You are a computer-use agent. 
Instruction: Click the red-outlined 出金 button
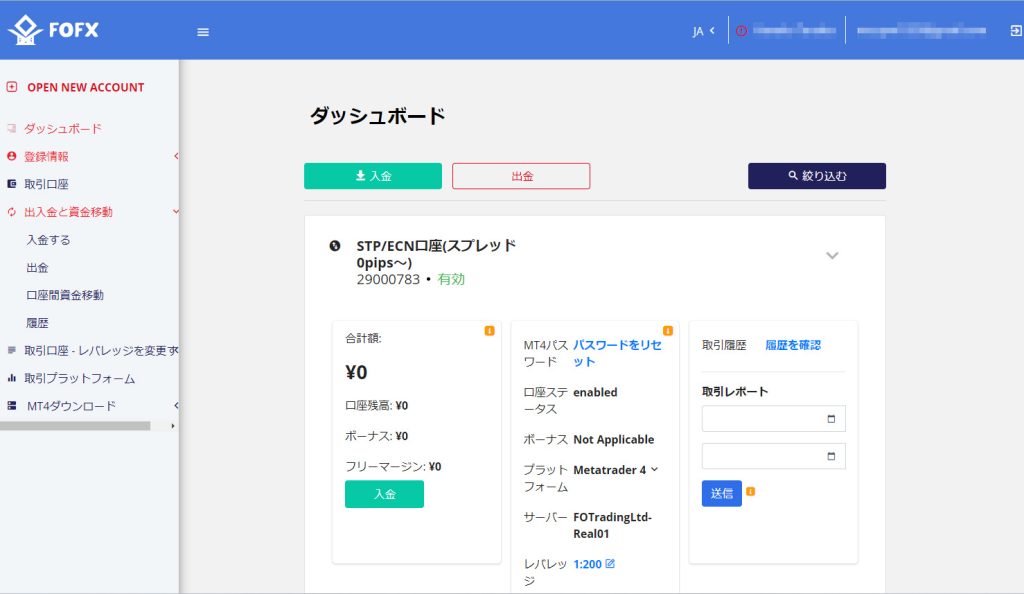point(521,176)
